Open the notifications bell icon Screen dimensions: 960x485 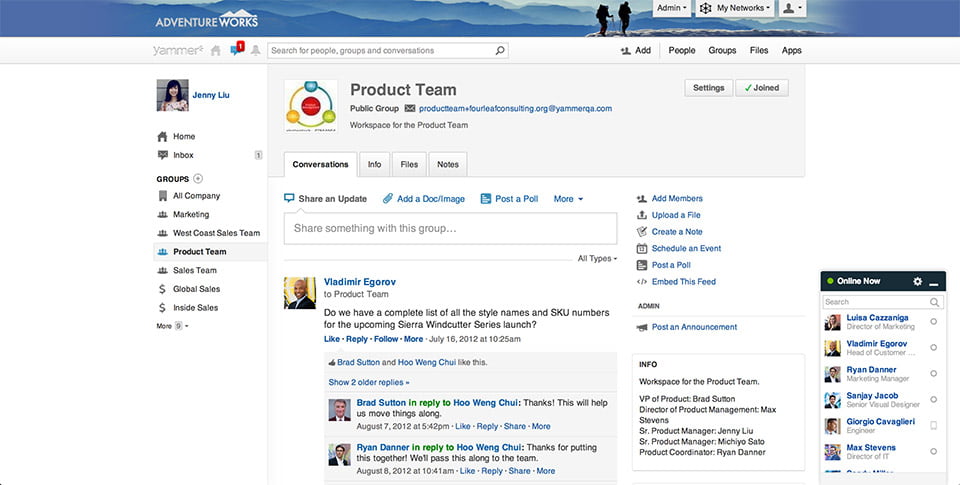256,51
